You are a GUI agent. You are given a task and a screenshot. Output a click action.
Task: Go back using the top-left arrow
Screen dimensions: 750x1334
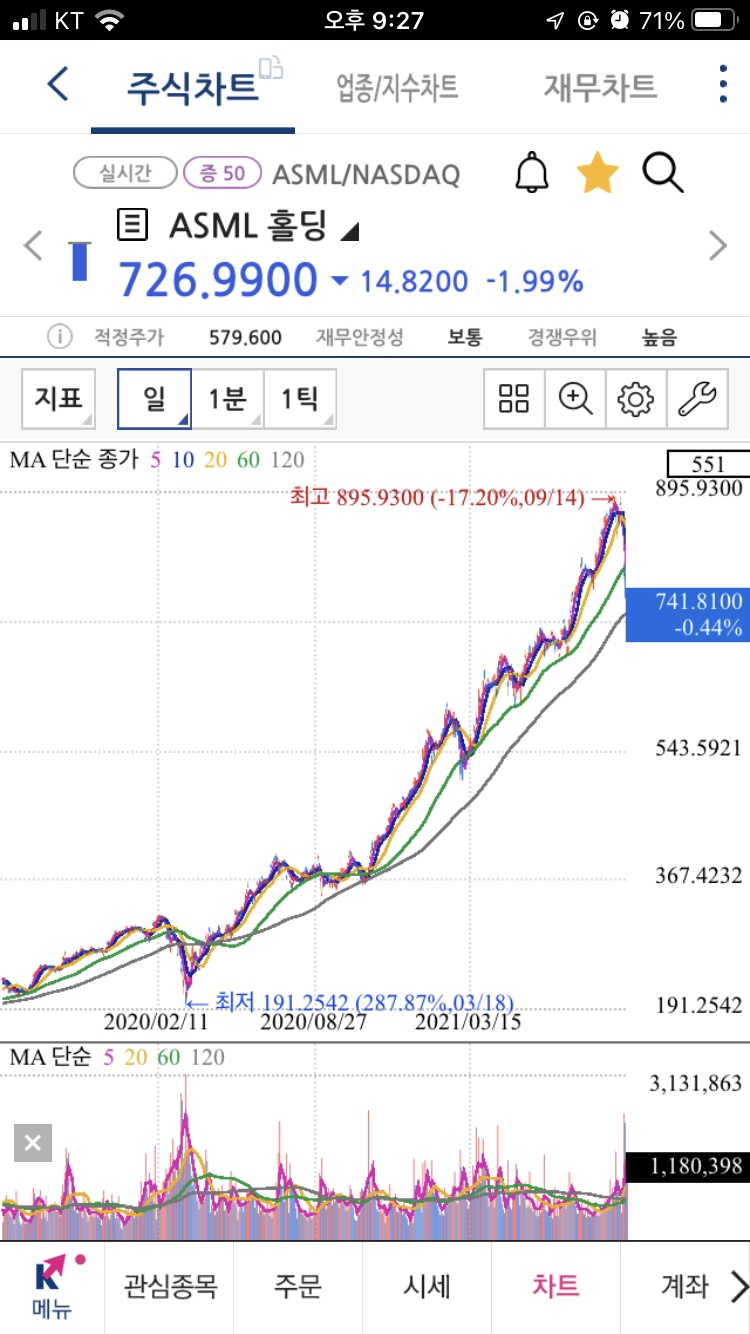(x=58, y=84)
